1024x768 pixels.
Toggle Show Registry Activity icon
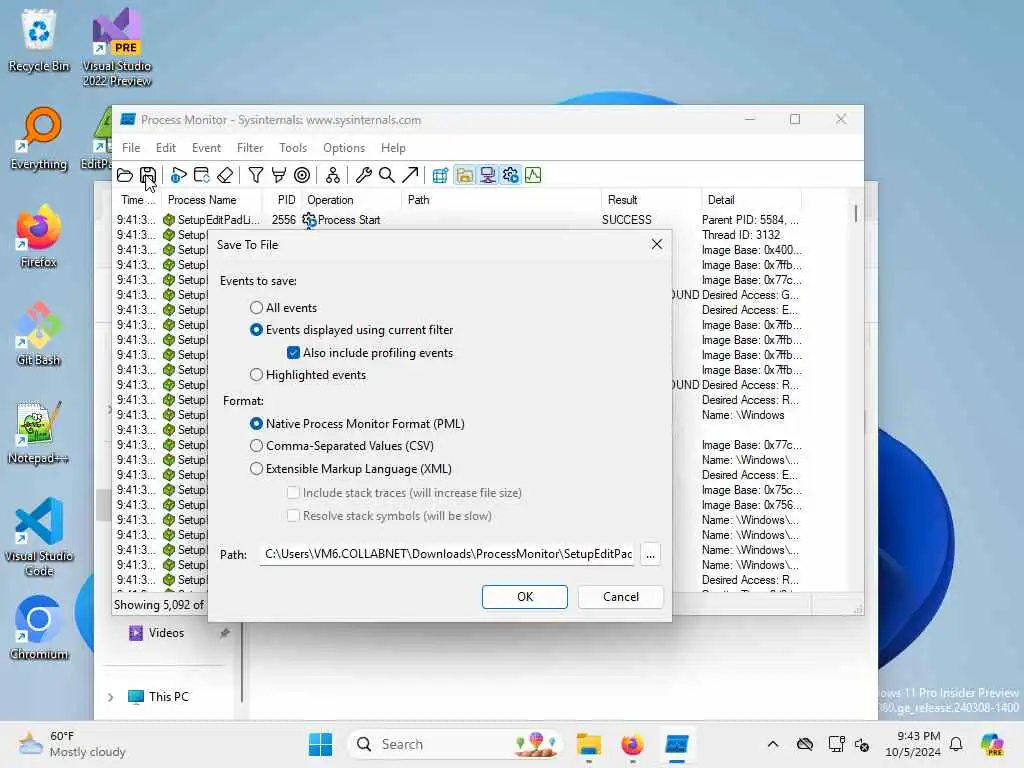440,175
